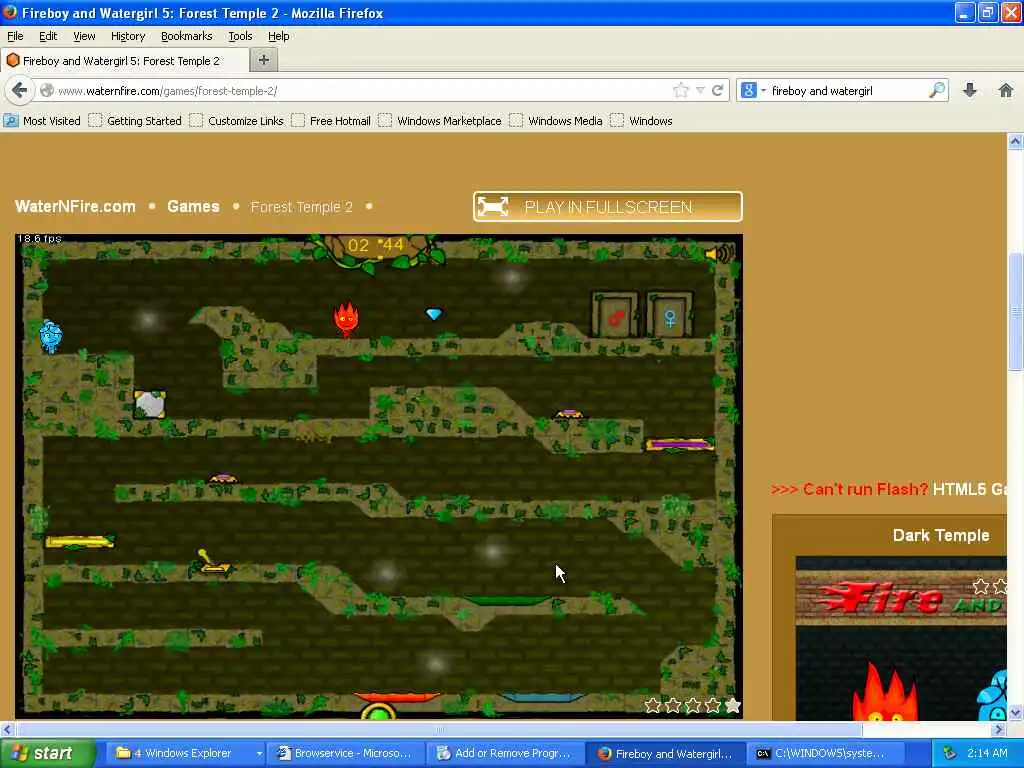The width and height of the screenshot is (1024, 768).
Task: Click the PLAY IN FULLSCREEN button
Action: tap(607, 206)
